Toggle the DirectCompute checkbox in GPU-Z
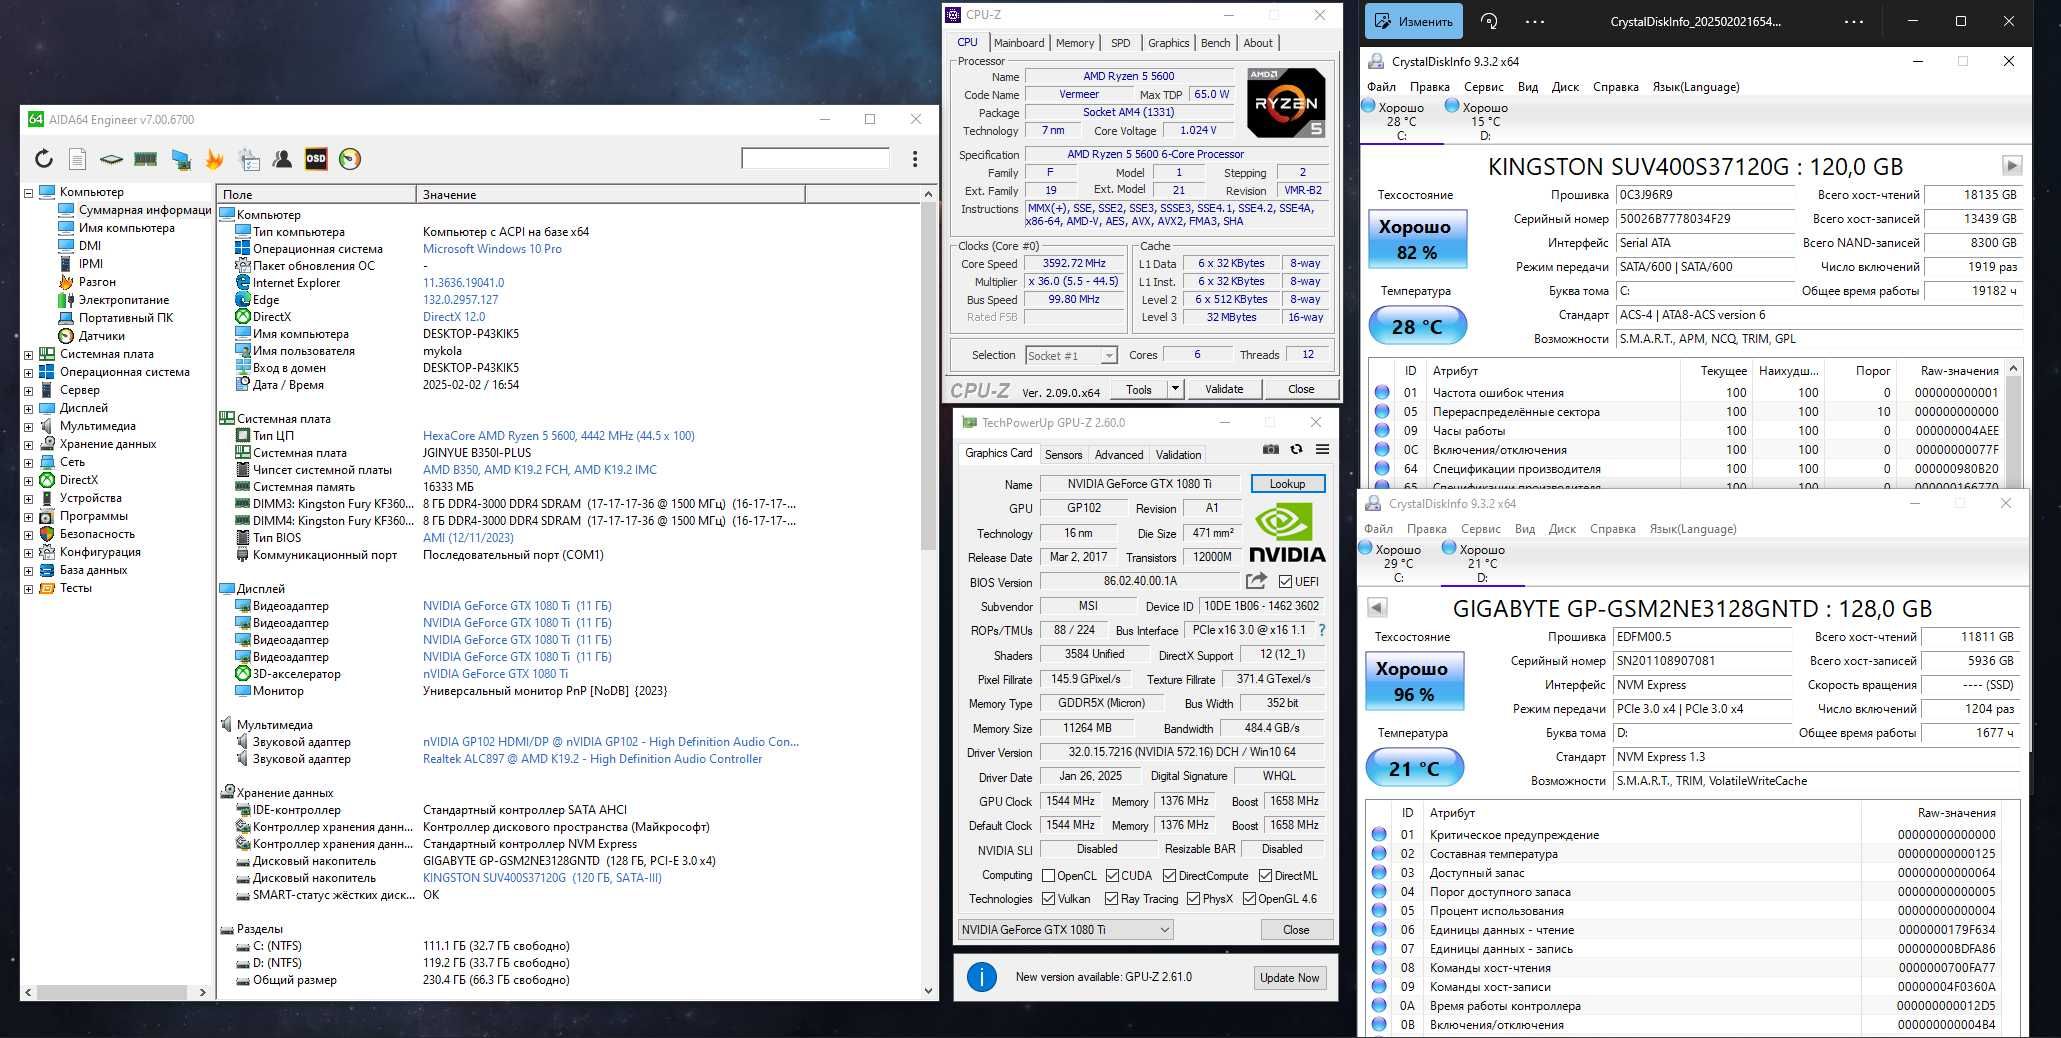Image resolution: width=2061 pixels, height=1038 pixels. (x=1169, y=875)
